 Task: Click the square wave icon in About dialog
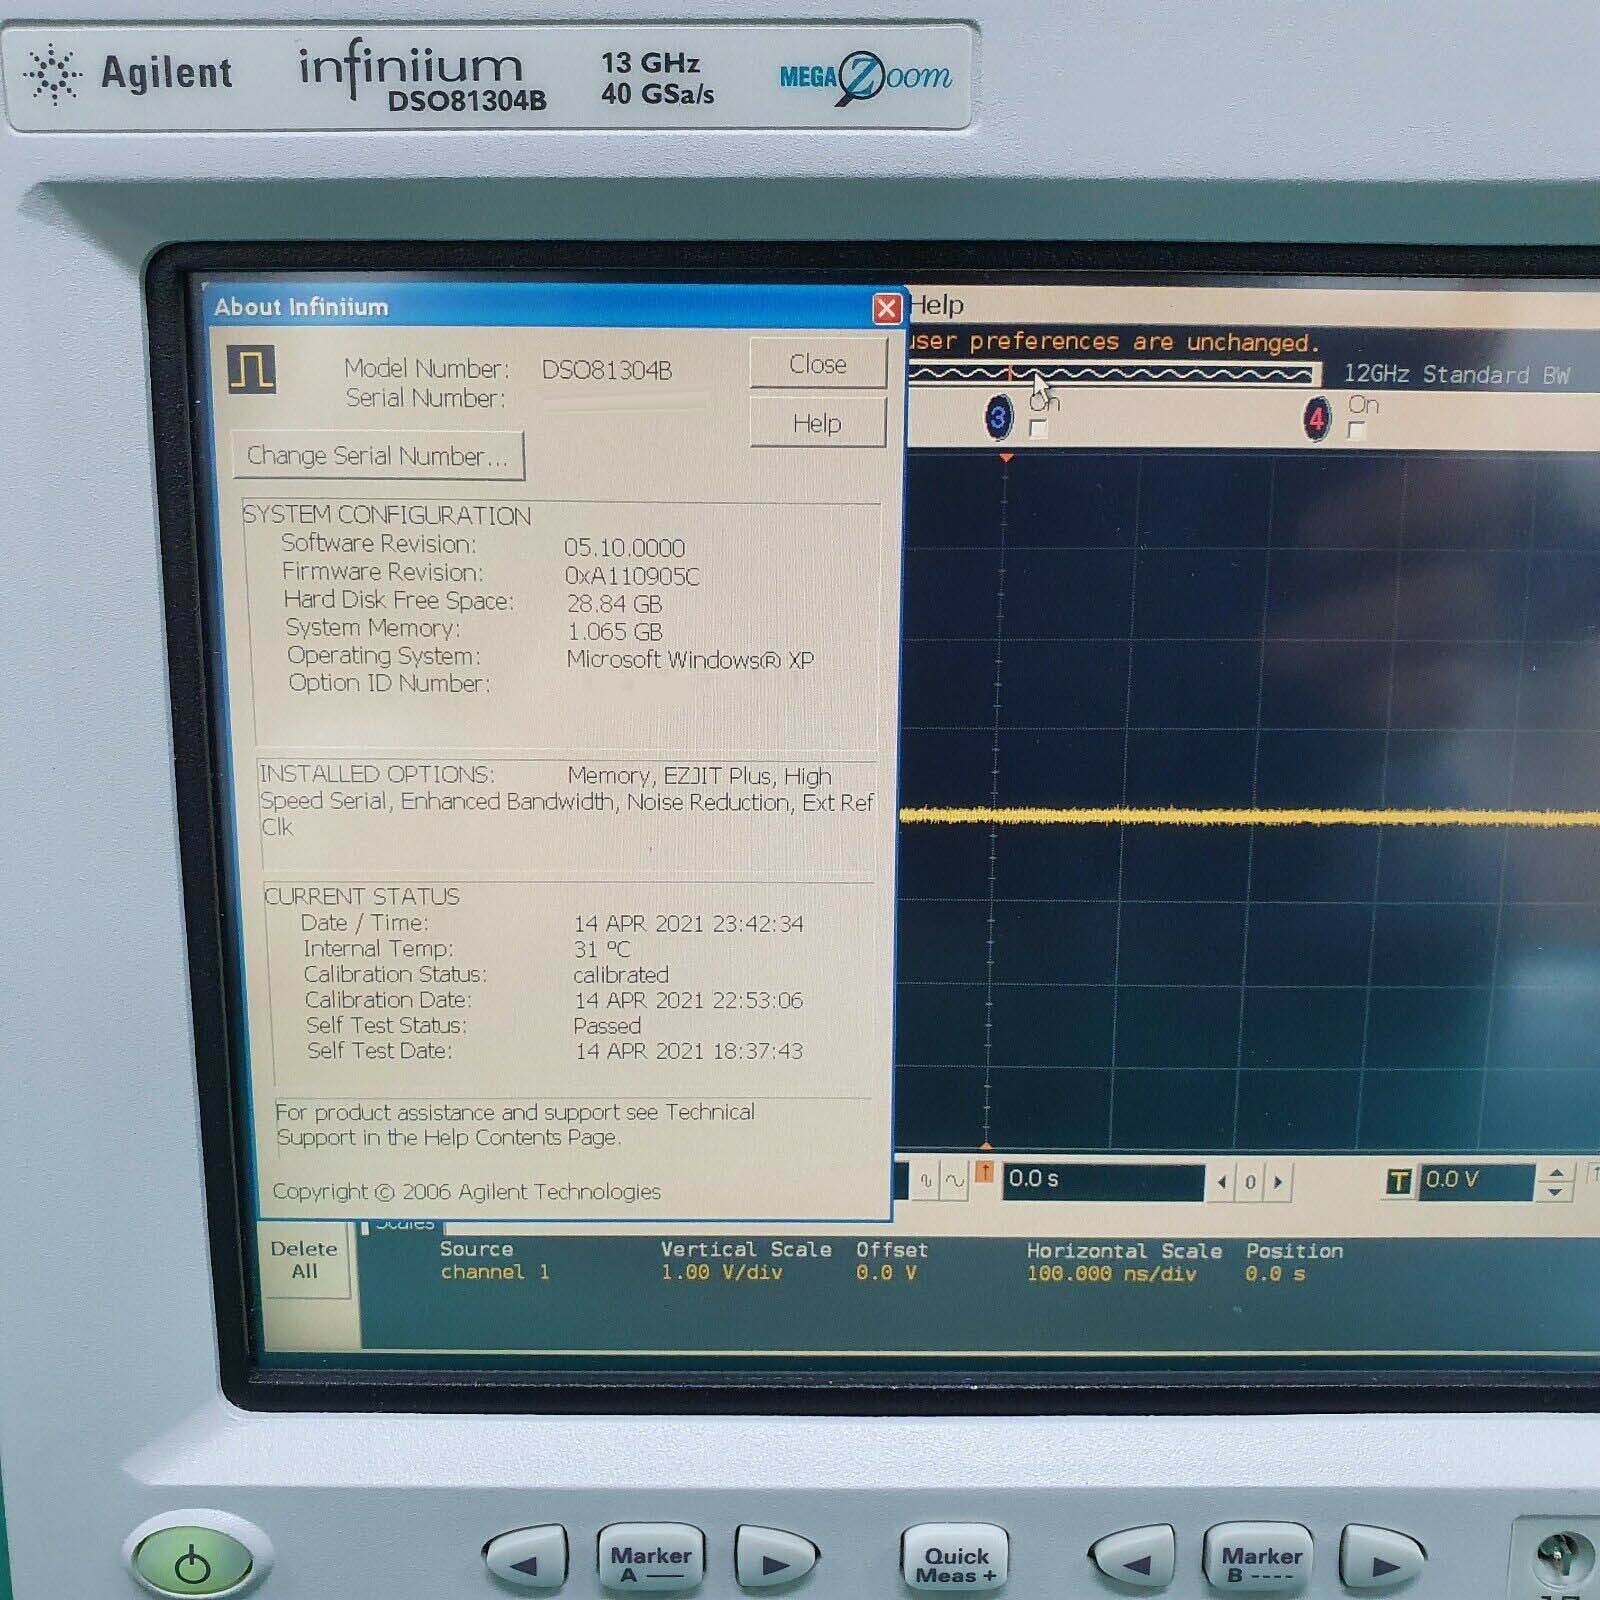(x=252, y=369)
